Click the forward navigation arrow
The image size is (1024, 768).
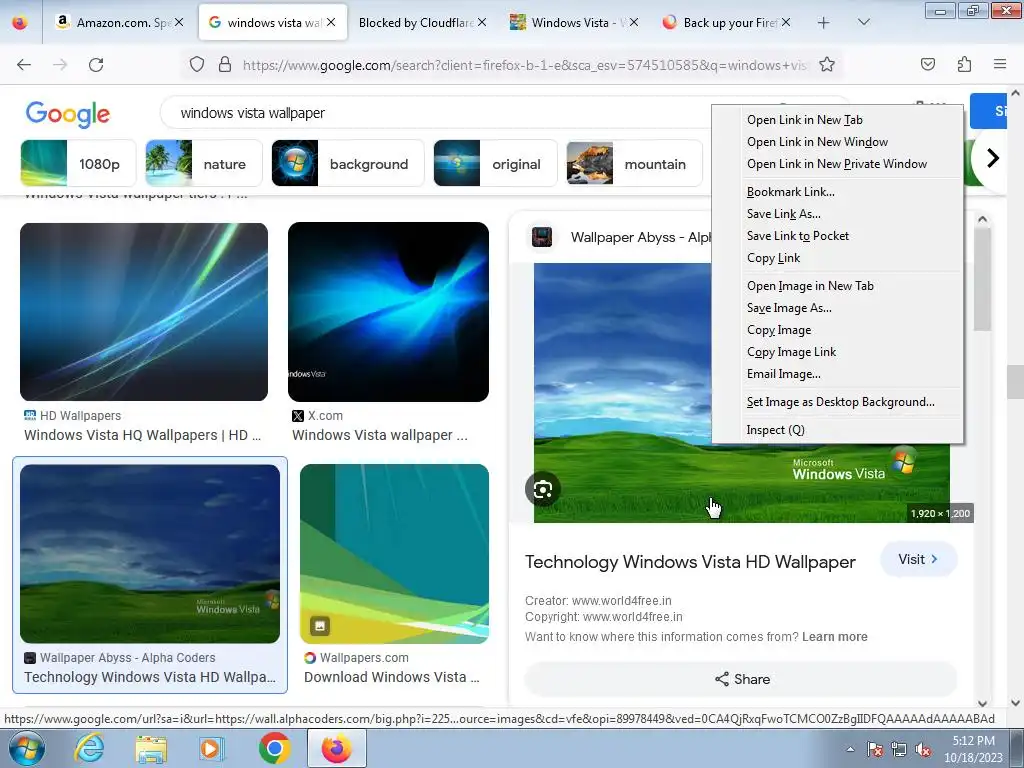point(60,64)
